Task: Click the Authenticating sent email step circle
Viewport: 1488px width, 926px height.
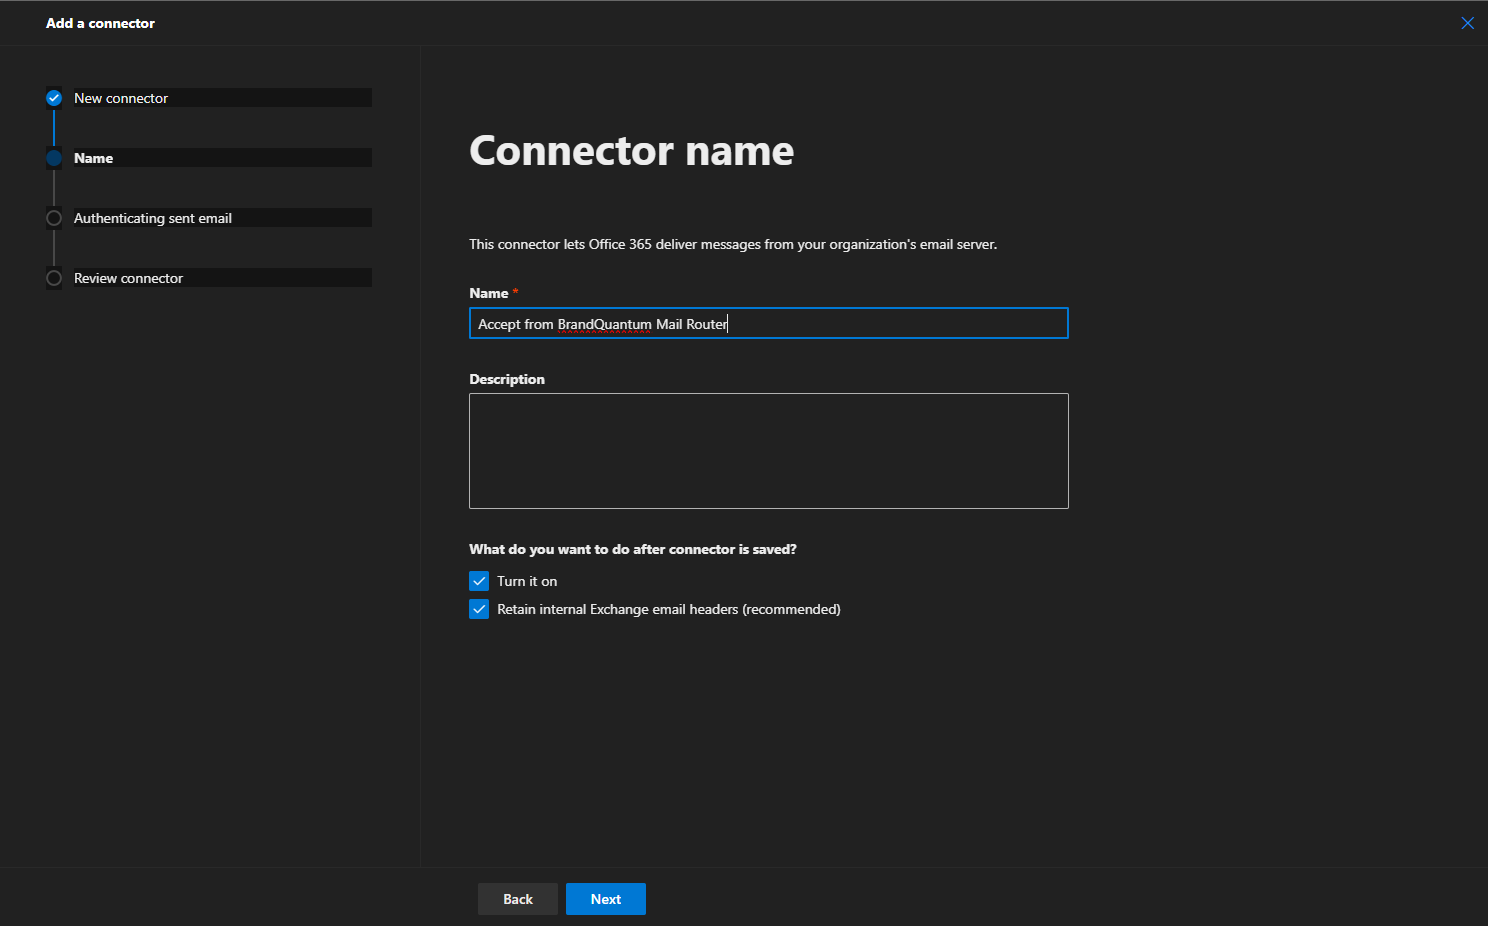Action: point(54,218)
